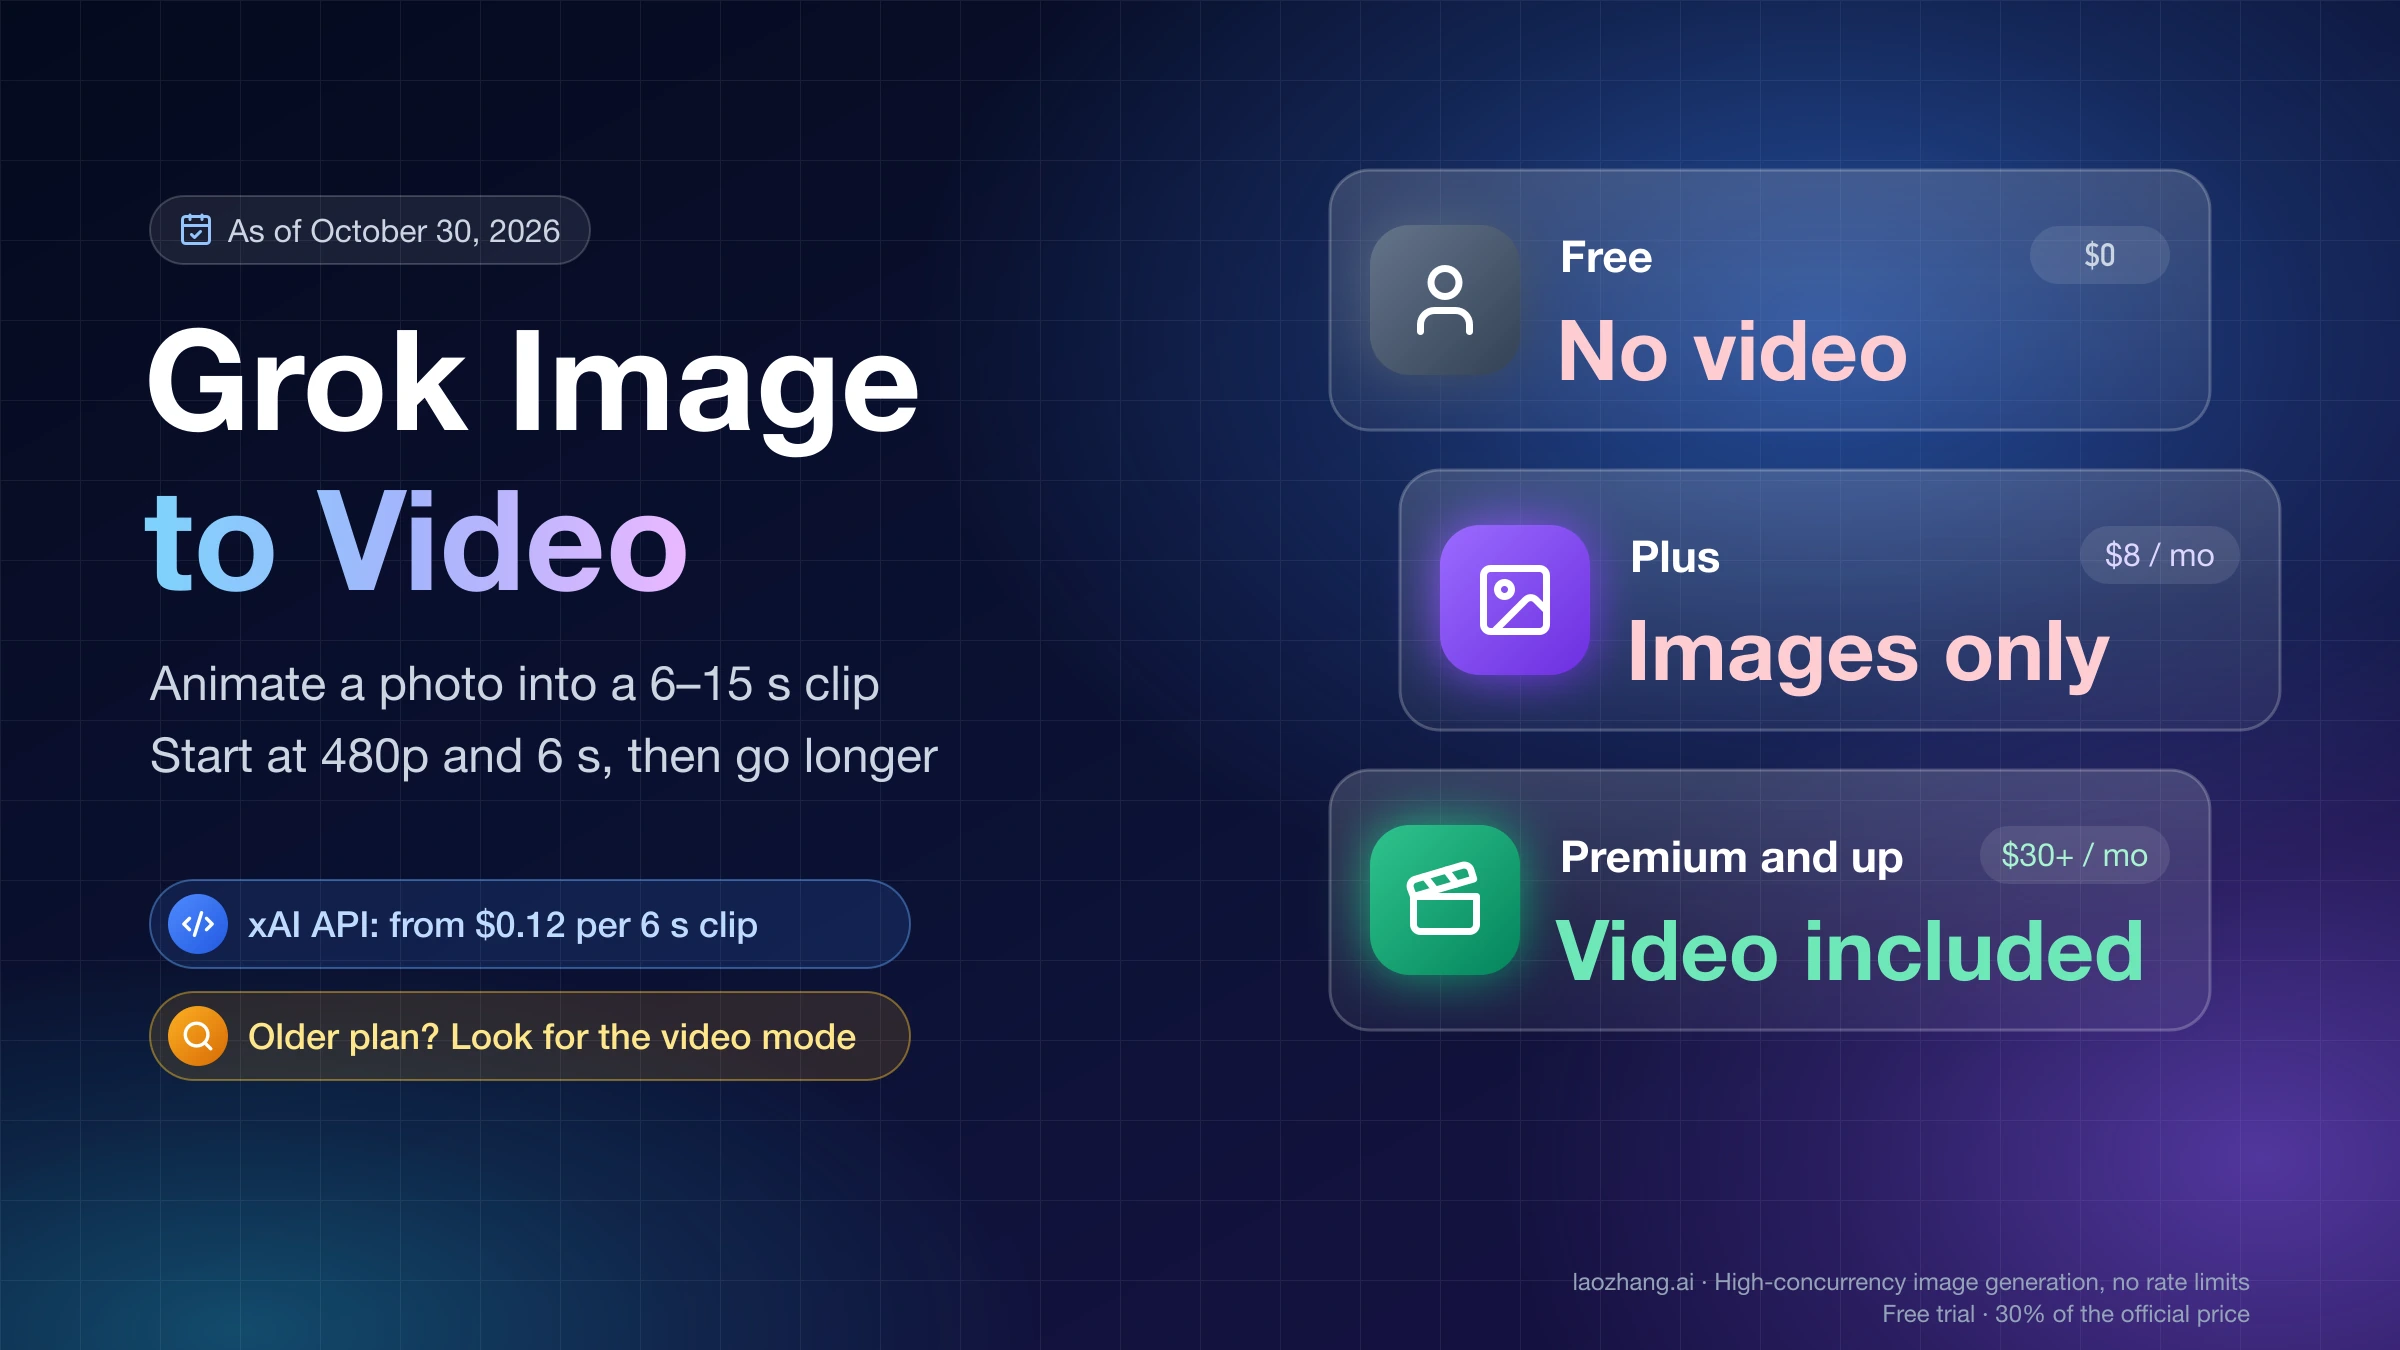This screenshot has height=1350, width=2400.
Task: Click the 'xAI API: from $0.12 per 6 s clip' pill
Action: pyautogui.click(x=530, y=924)
